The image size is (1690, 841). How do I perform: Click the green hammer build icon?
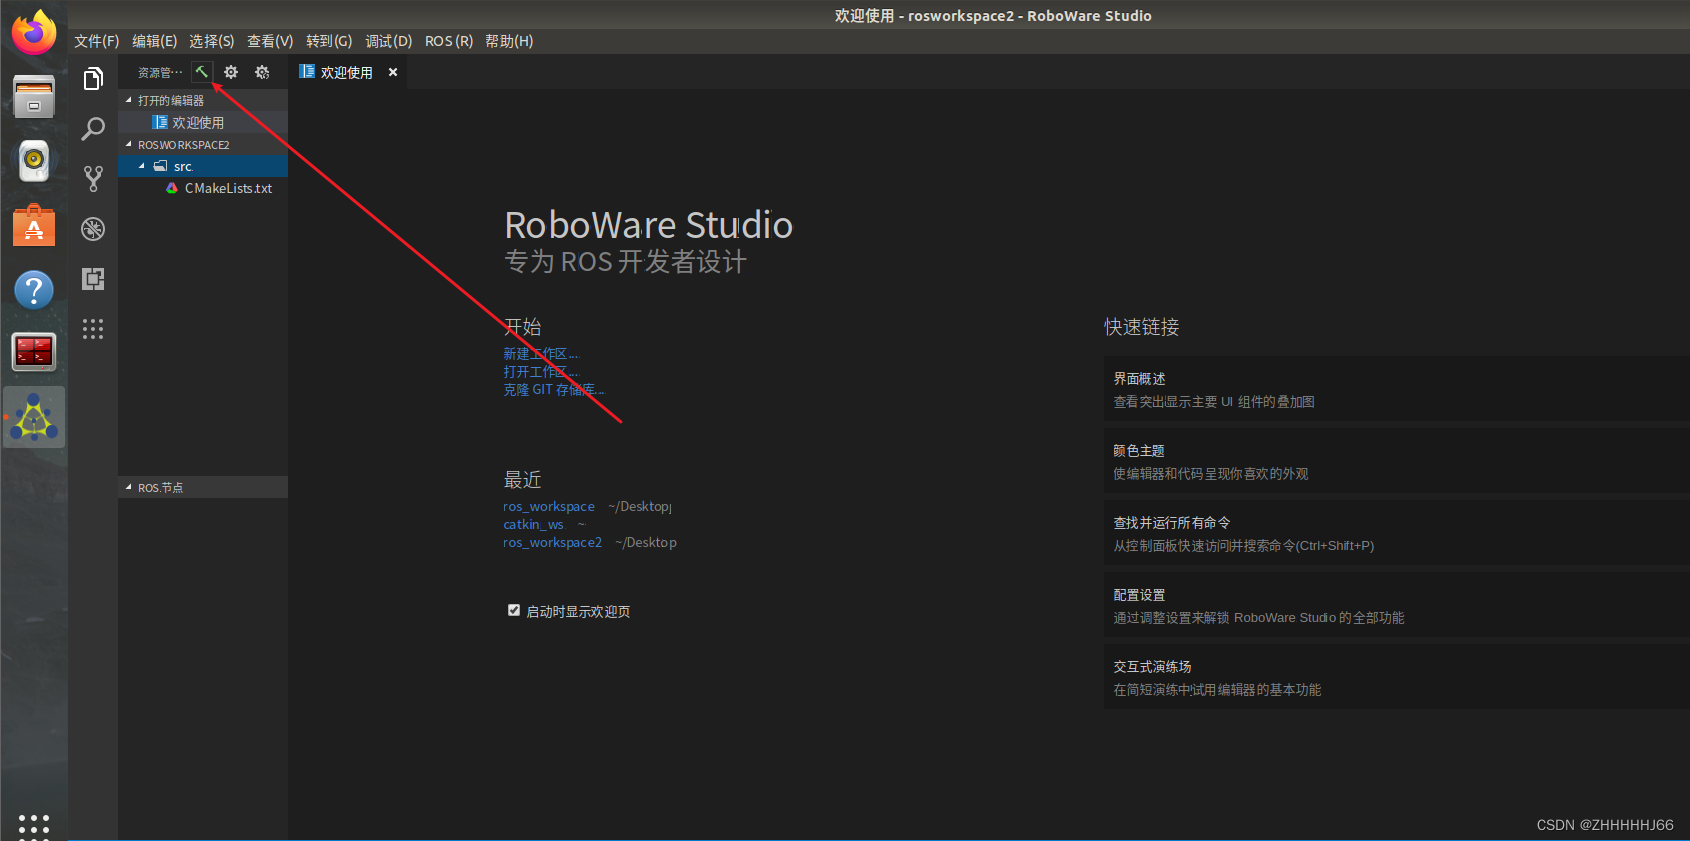[202, 72]
